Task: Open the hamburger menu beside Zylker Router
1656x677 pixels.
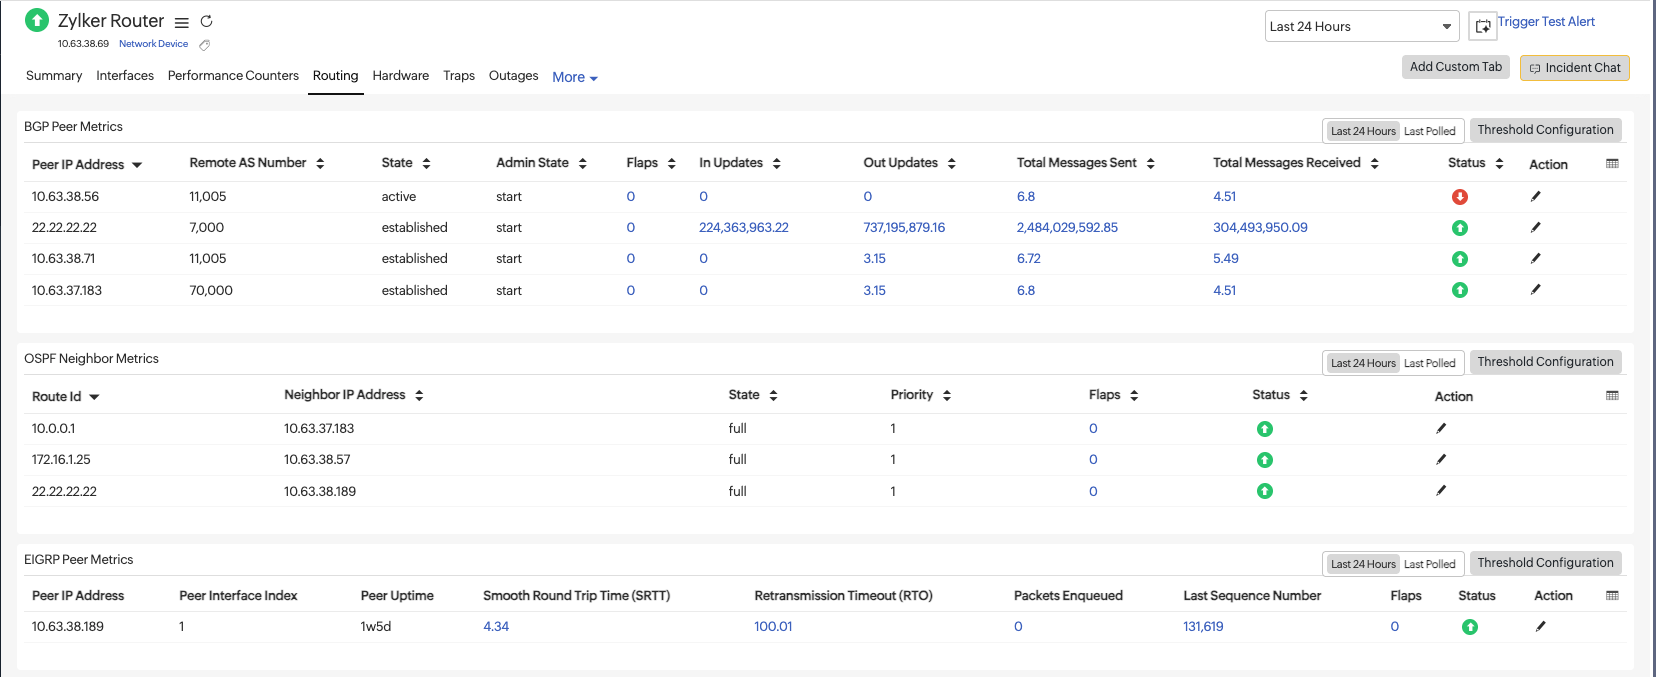Action: pyautogui.click(x=181, y=22)
